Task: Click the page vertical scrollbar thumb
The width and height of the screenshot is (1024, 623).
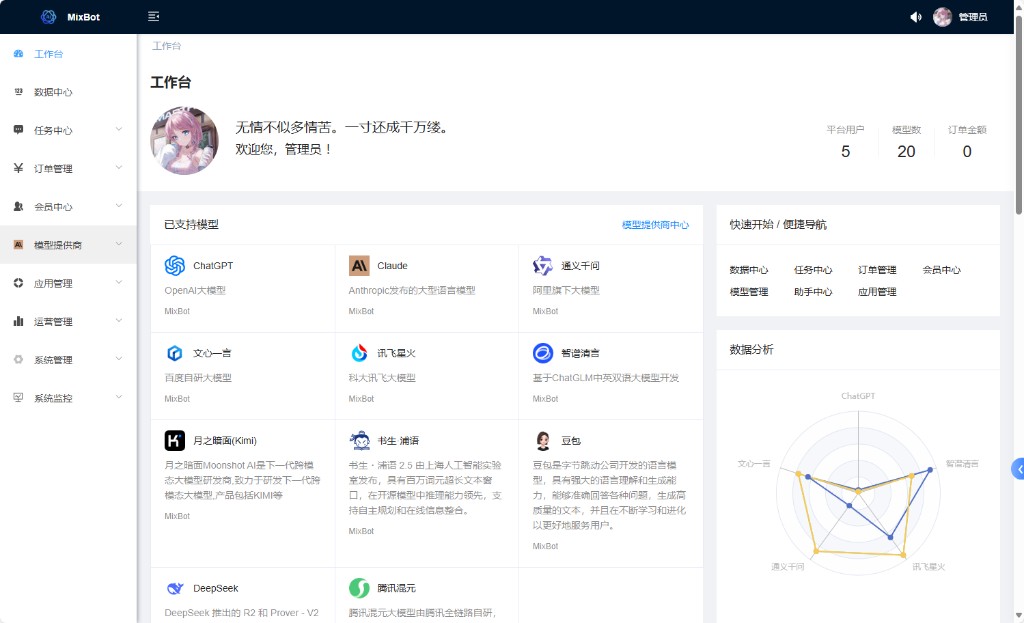Action: 1019,115
